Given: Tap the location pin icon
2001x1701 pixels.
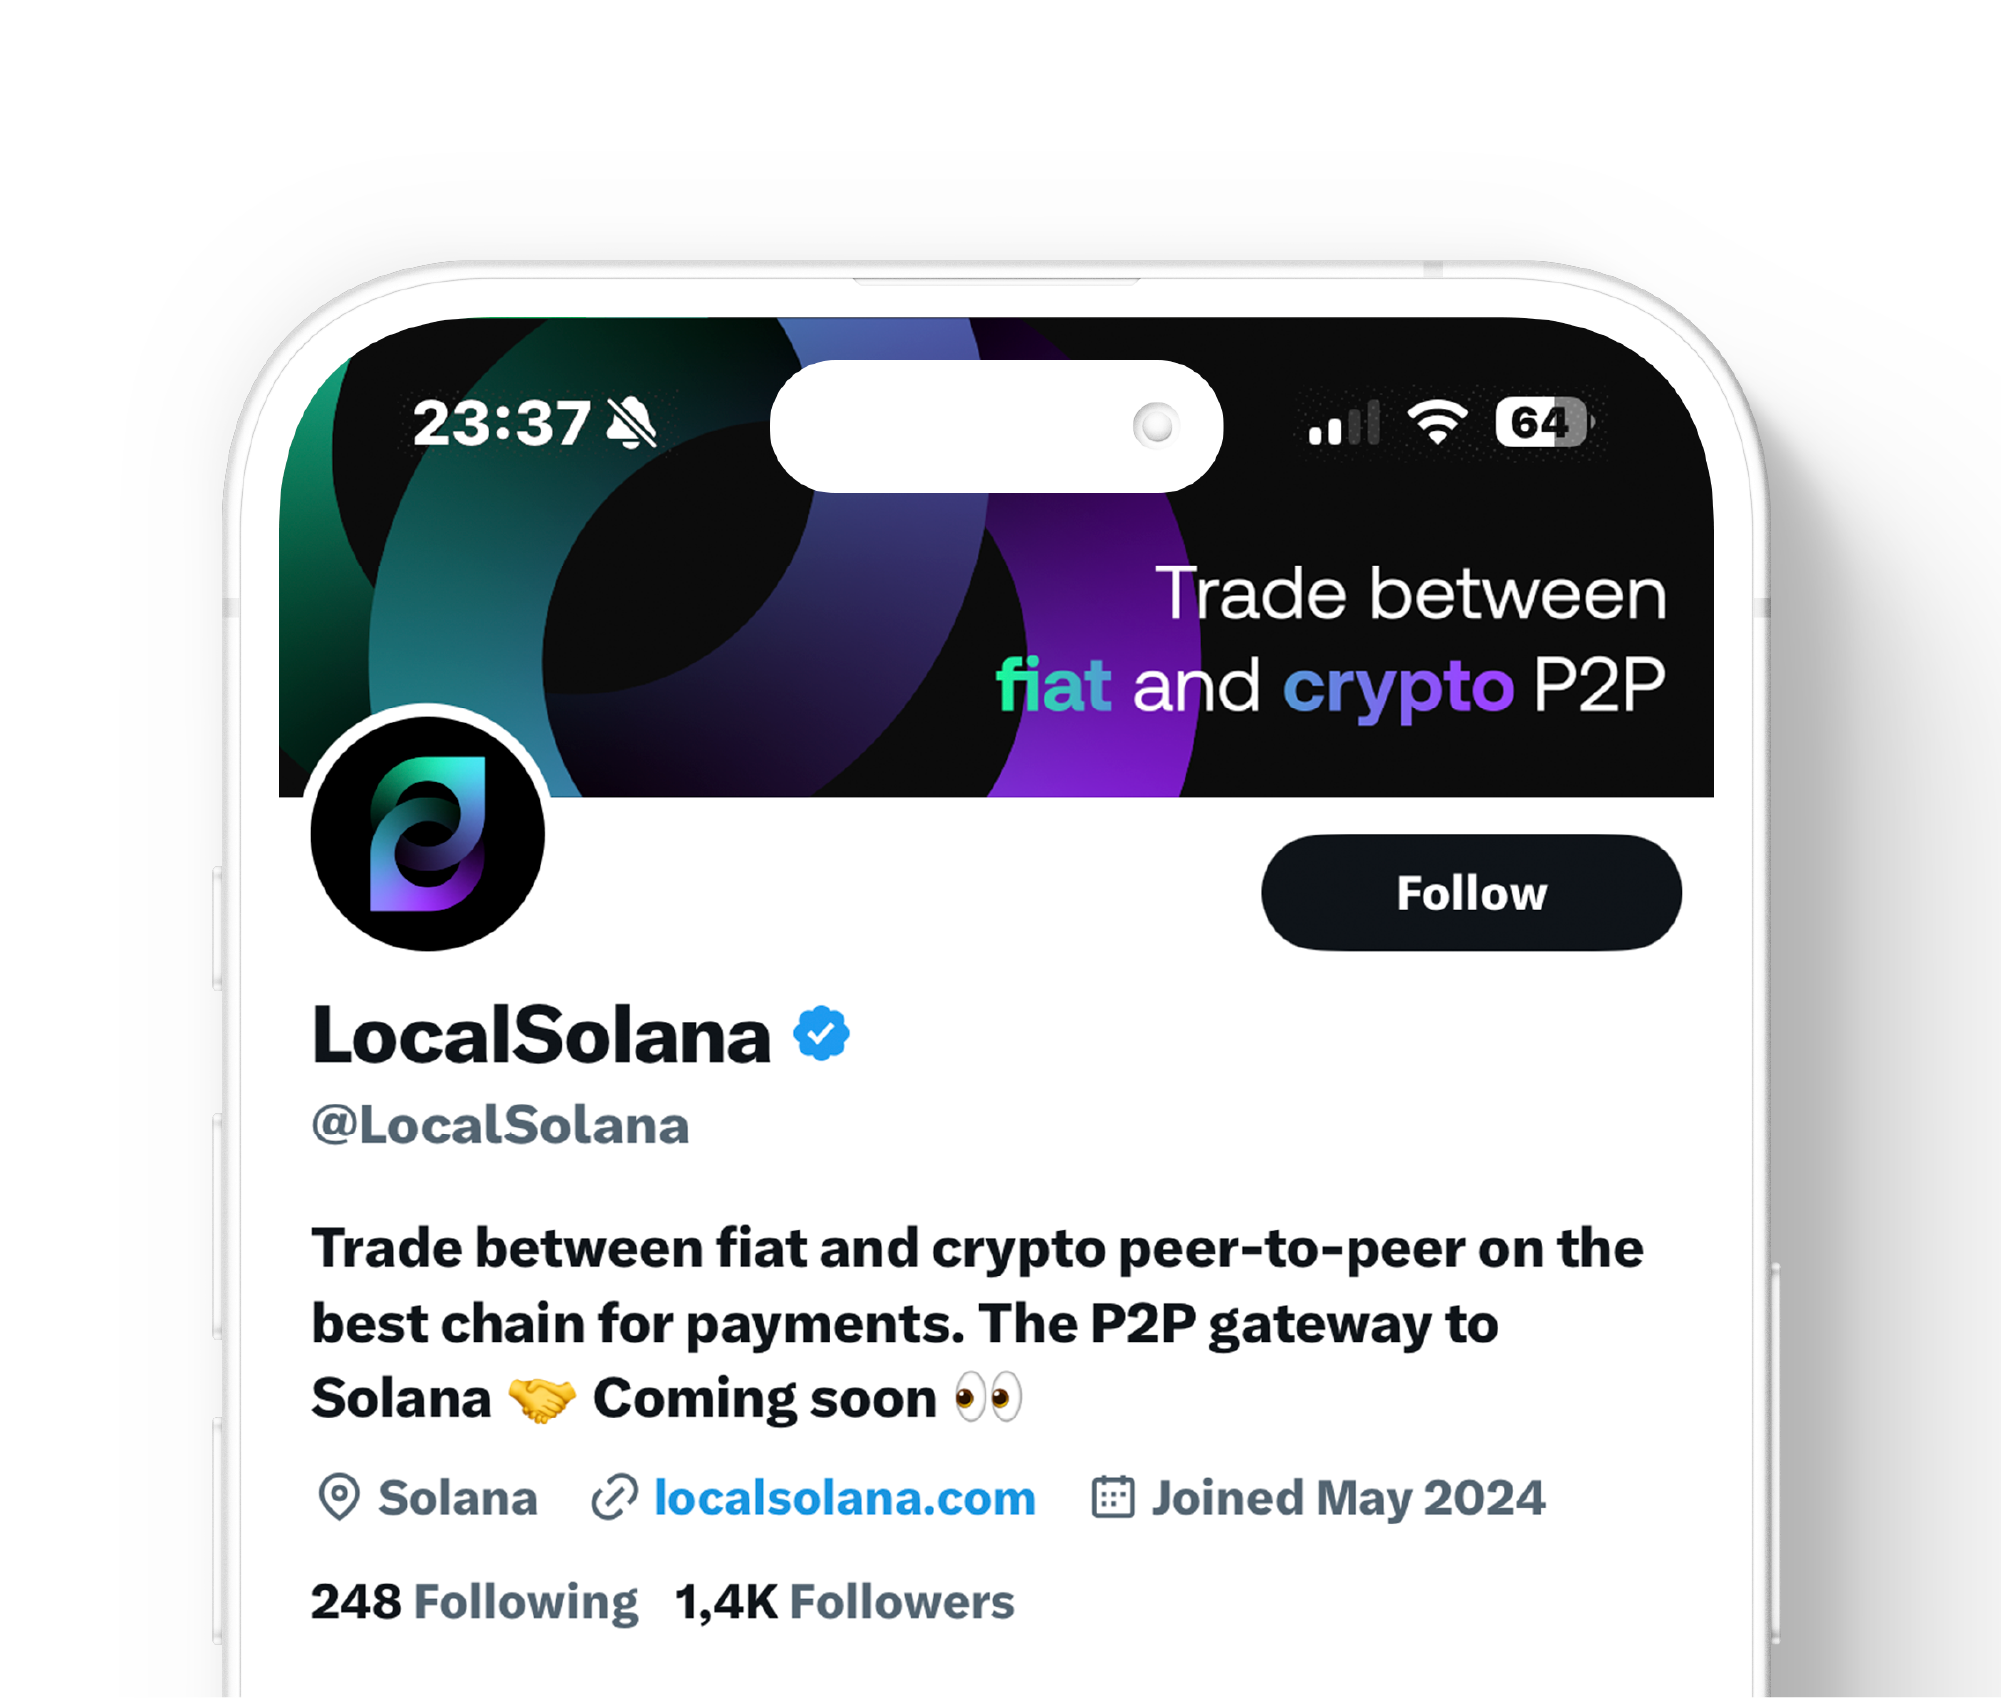Looking at the screenshot, I should coord(339,1497).
